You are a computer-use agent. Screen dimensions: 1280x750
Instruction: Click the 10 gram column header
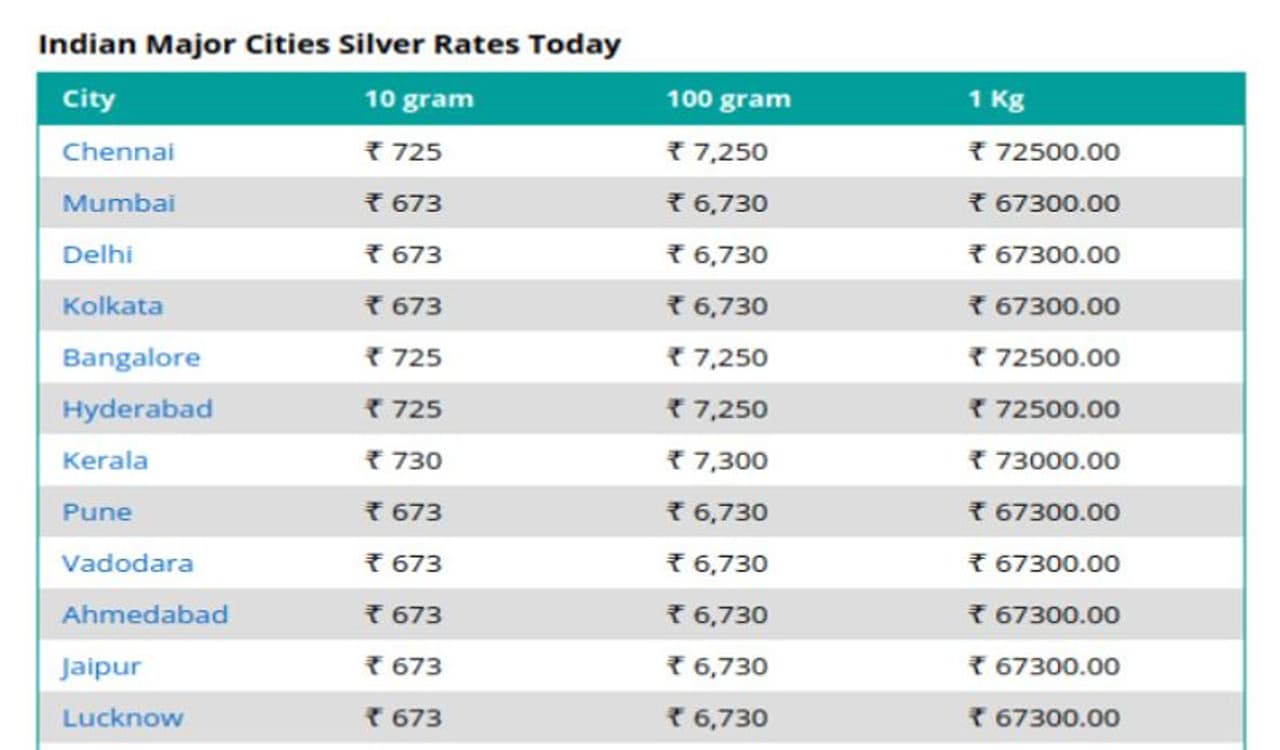click(x=418, y=99)
